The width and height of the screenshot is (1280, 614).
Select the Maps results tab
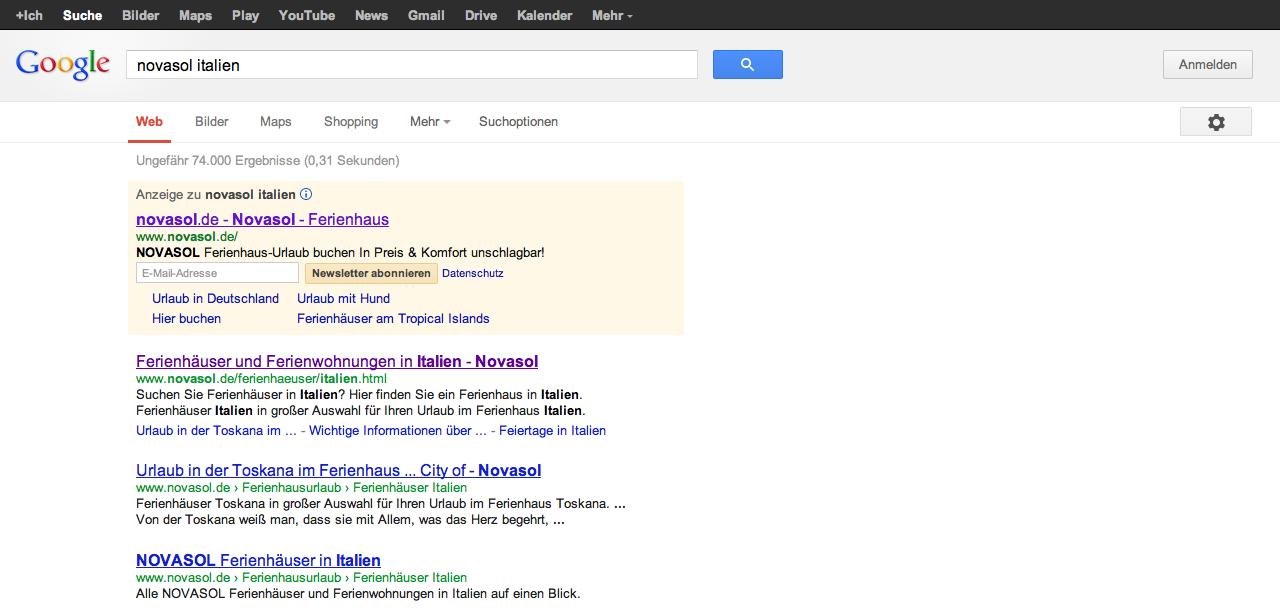point(276,122)
